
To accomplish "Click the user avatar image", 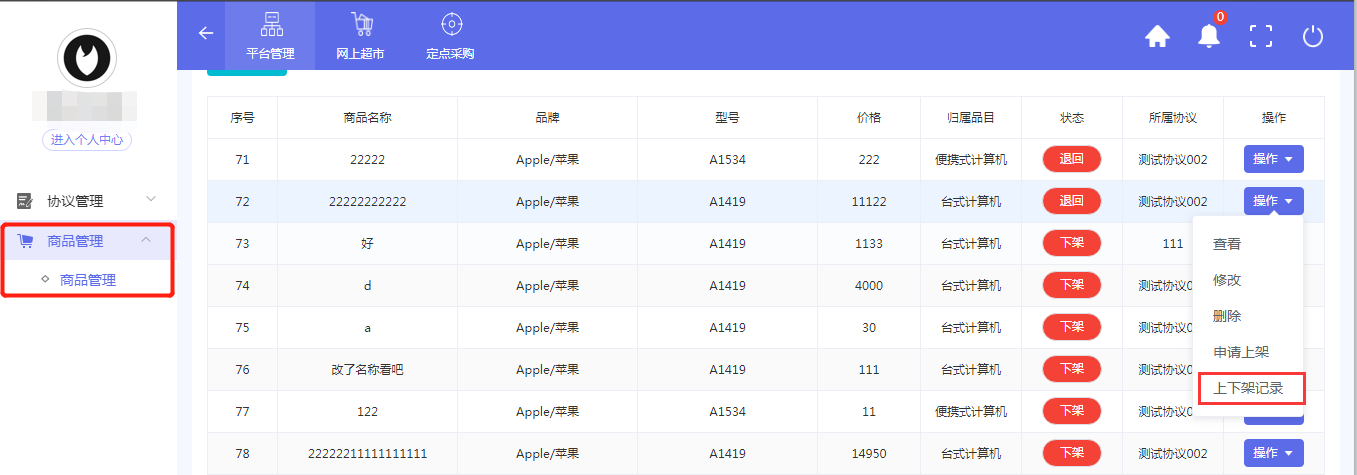I will click(x=87, y=58).
